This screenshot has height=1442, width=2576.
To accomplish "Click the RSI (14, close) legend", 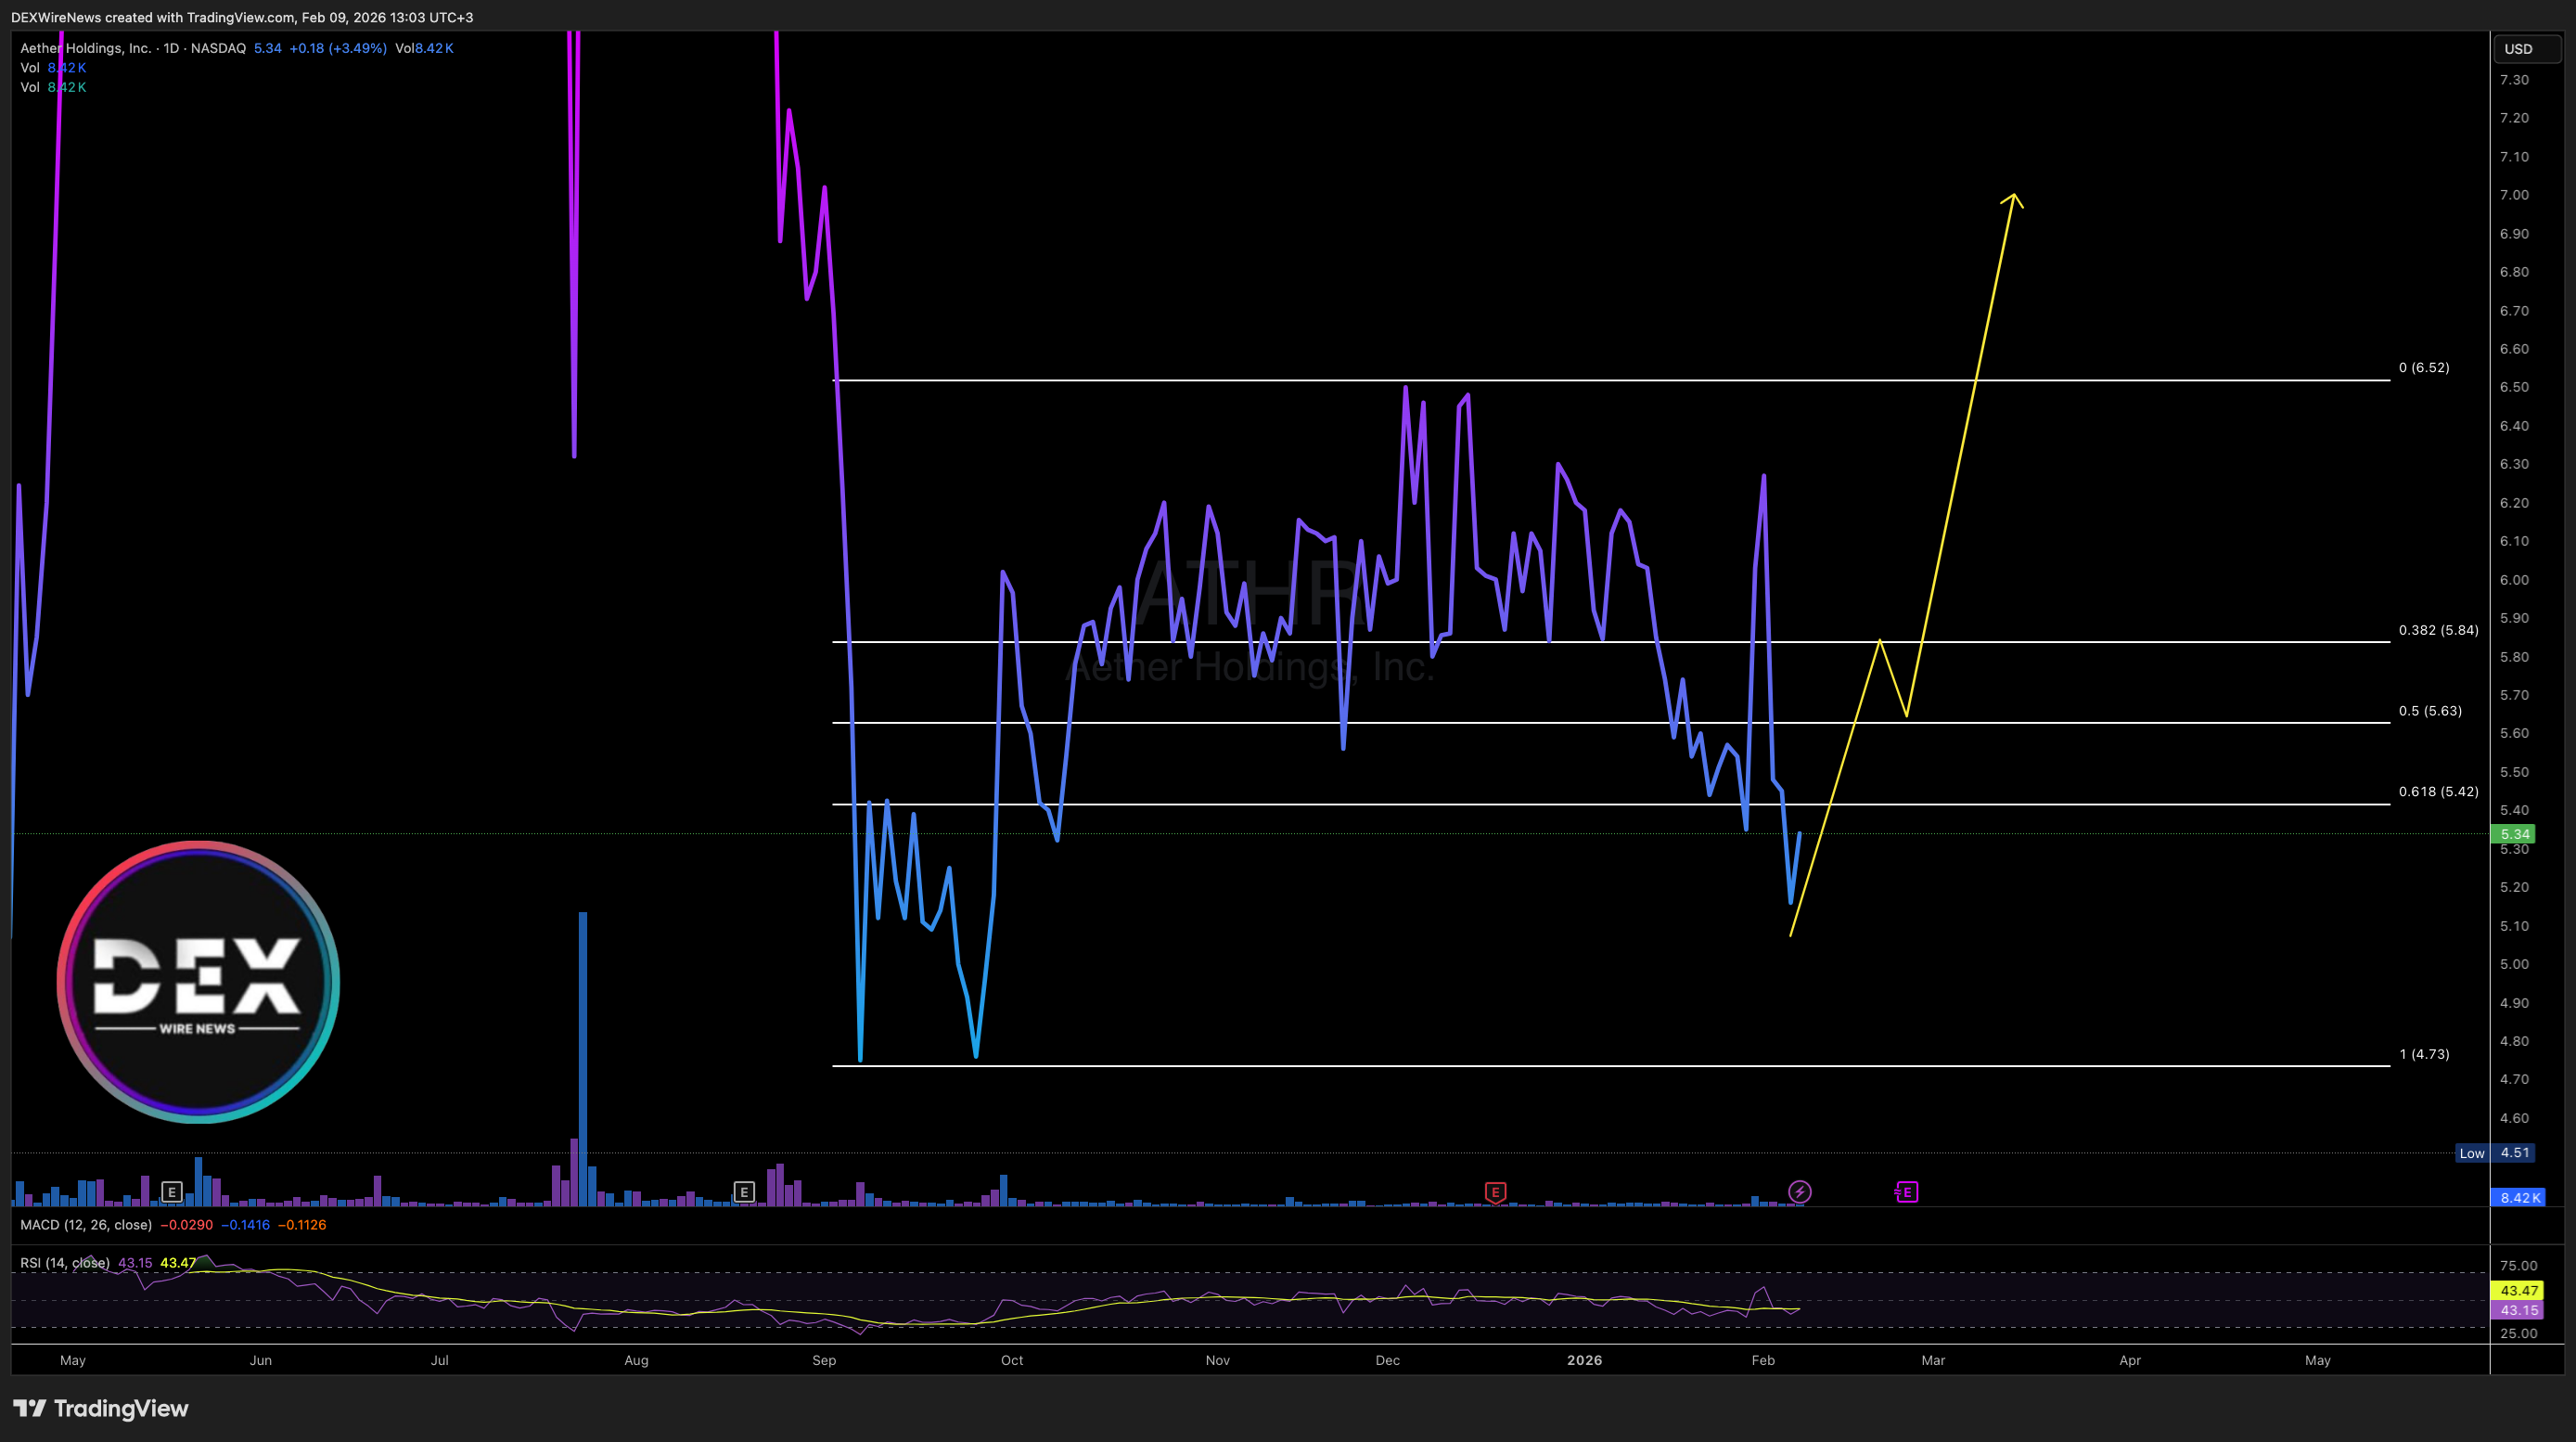I will (x=65, y=1263).
